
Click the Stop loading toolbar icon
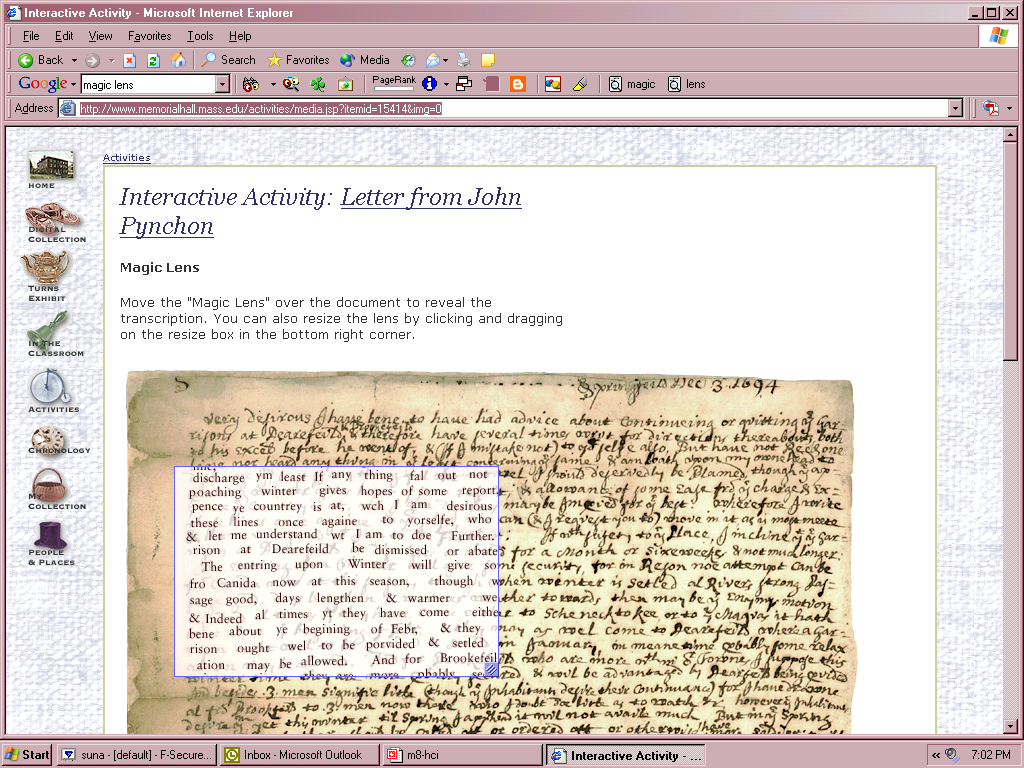tap(130, 60)
